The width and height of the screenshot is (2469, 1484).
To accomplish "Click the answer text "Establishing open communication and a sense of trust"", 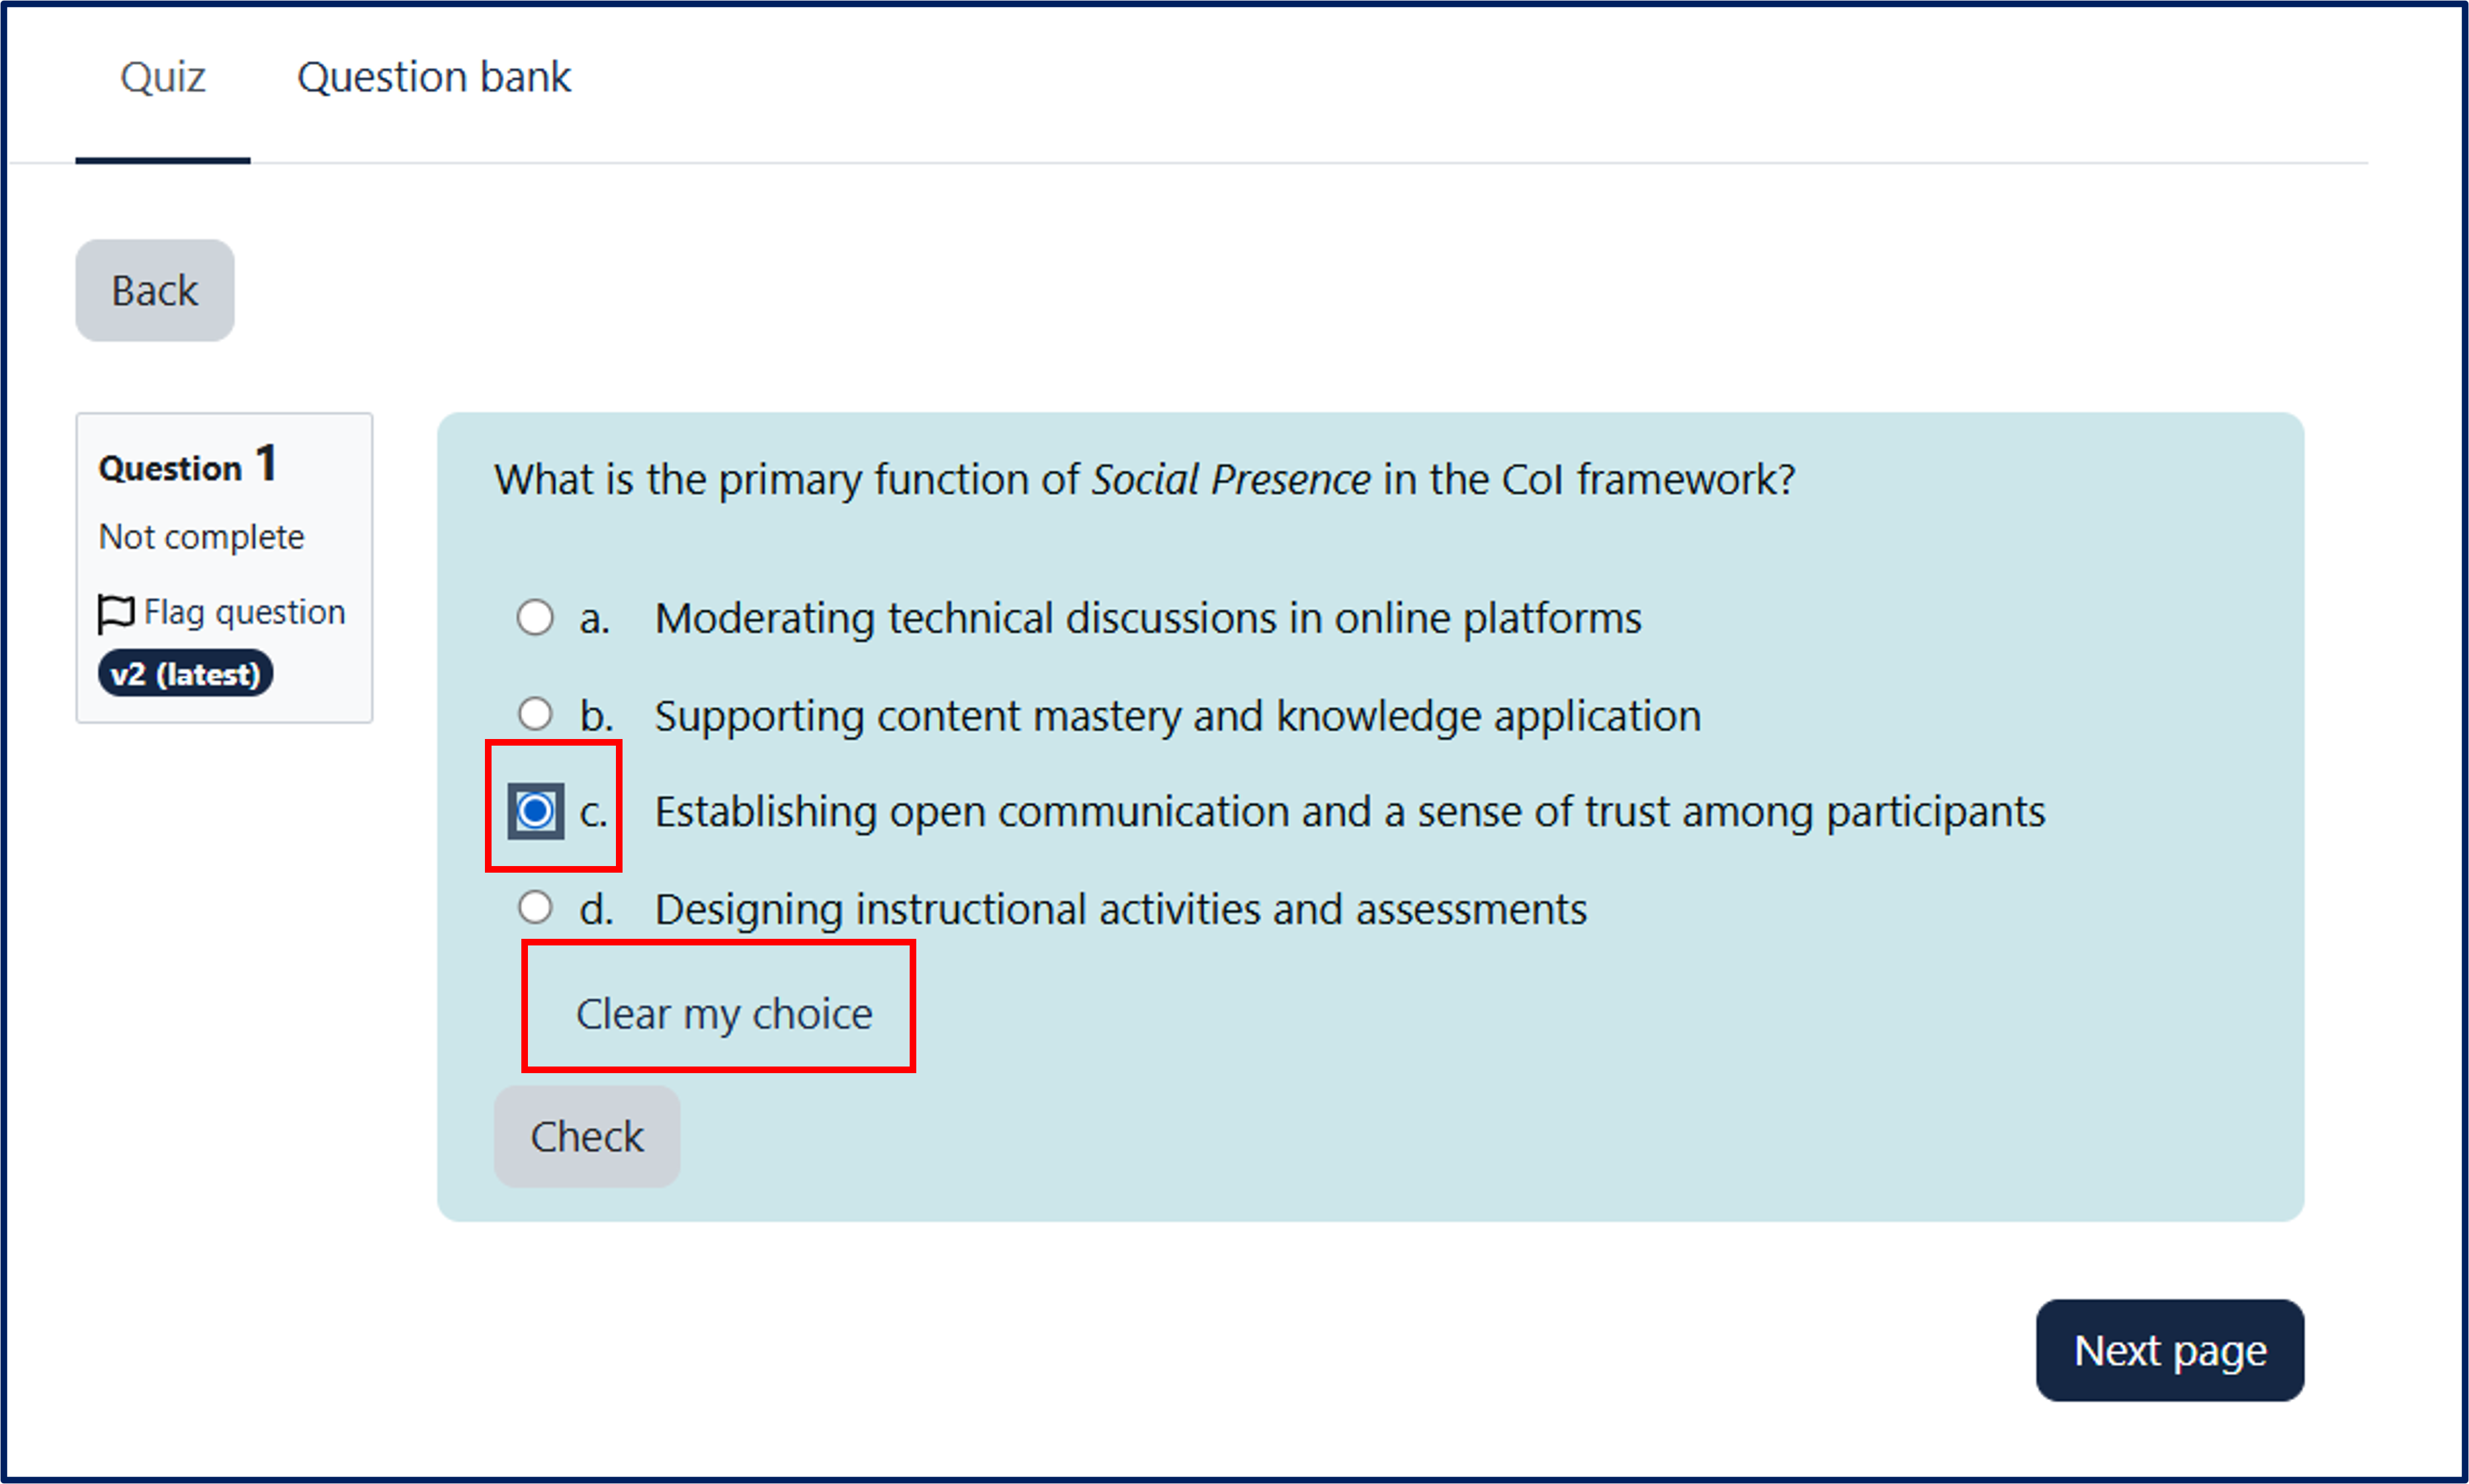I will tap(1349, 812).
